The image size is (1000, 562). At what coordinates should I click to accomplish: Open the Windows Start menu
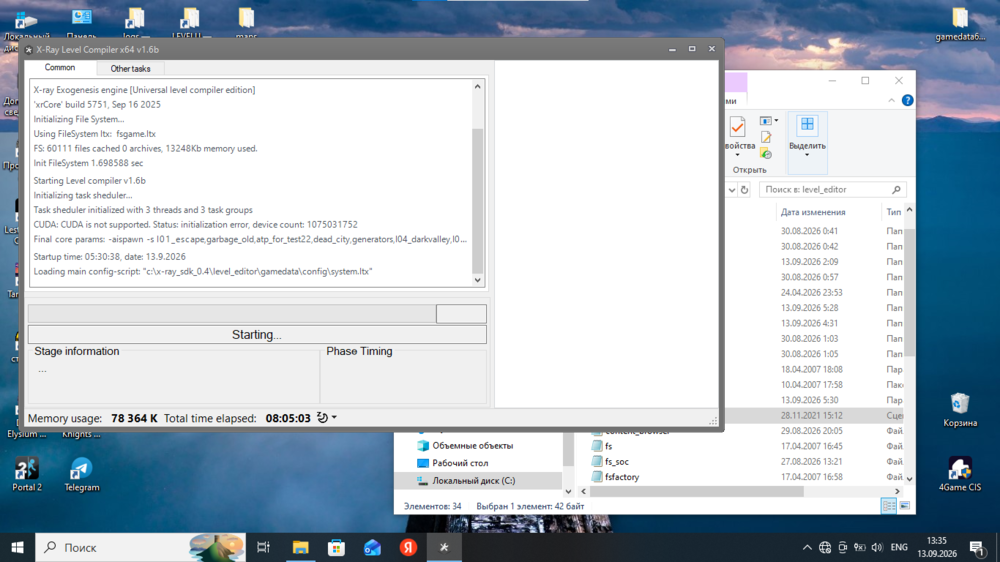coord(17,547)
